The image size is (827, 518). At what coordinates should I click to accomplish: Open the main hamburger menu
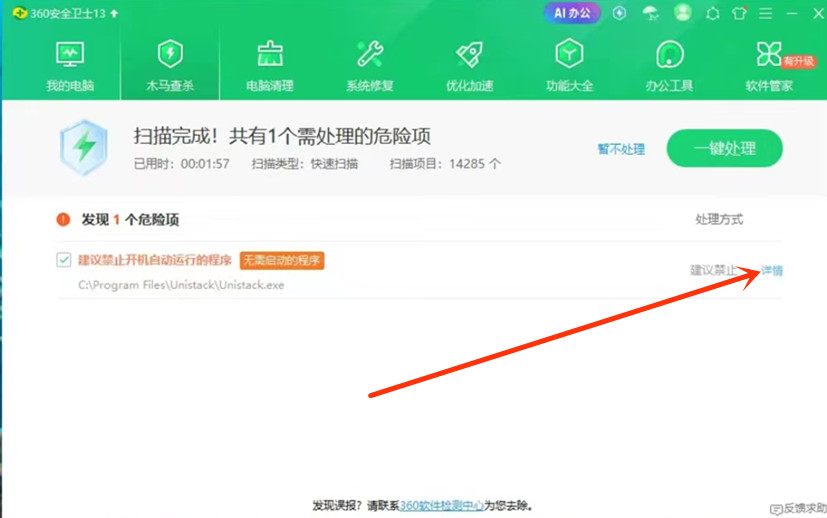[765, 14]
